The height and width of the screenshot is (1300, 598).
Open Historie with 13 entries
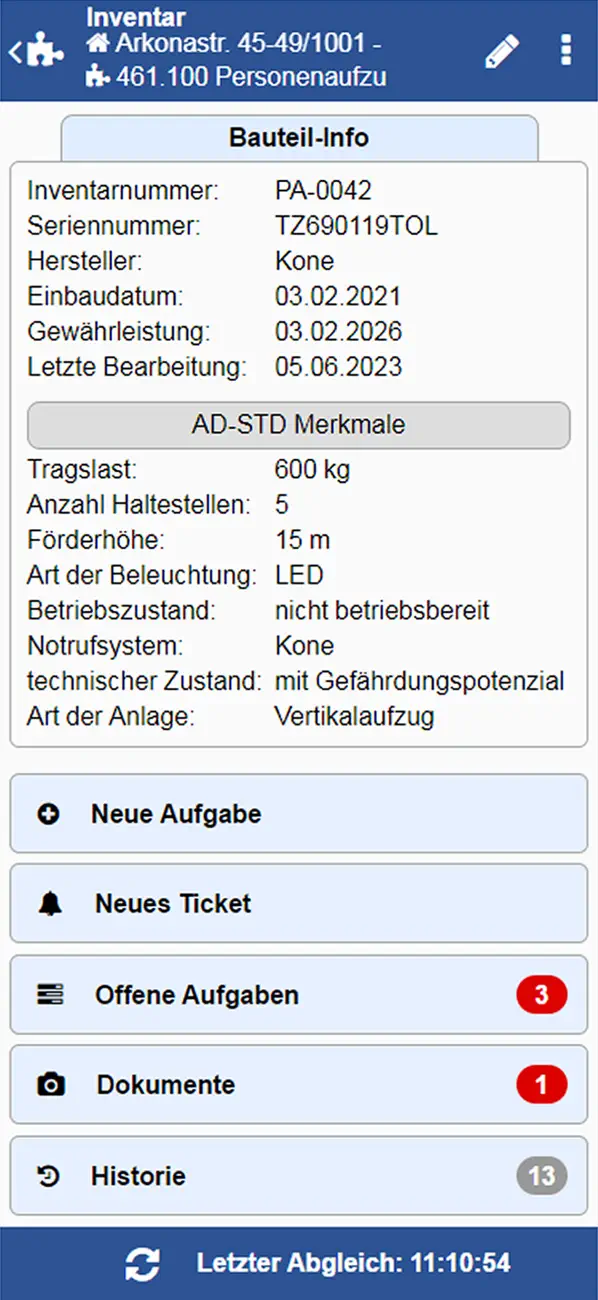tap(299, 1175)
